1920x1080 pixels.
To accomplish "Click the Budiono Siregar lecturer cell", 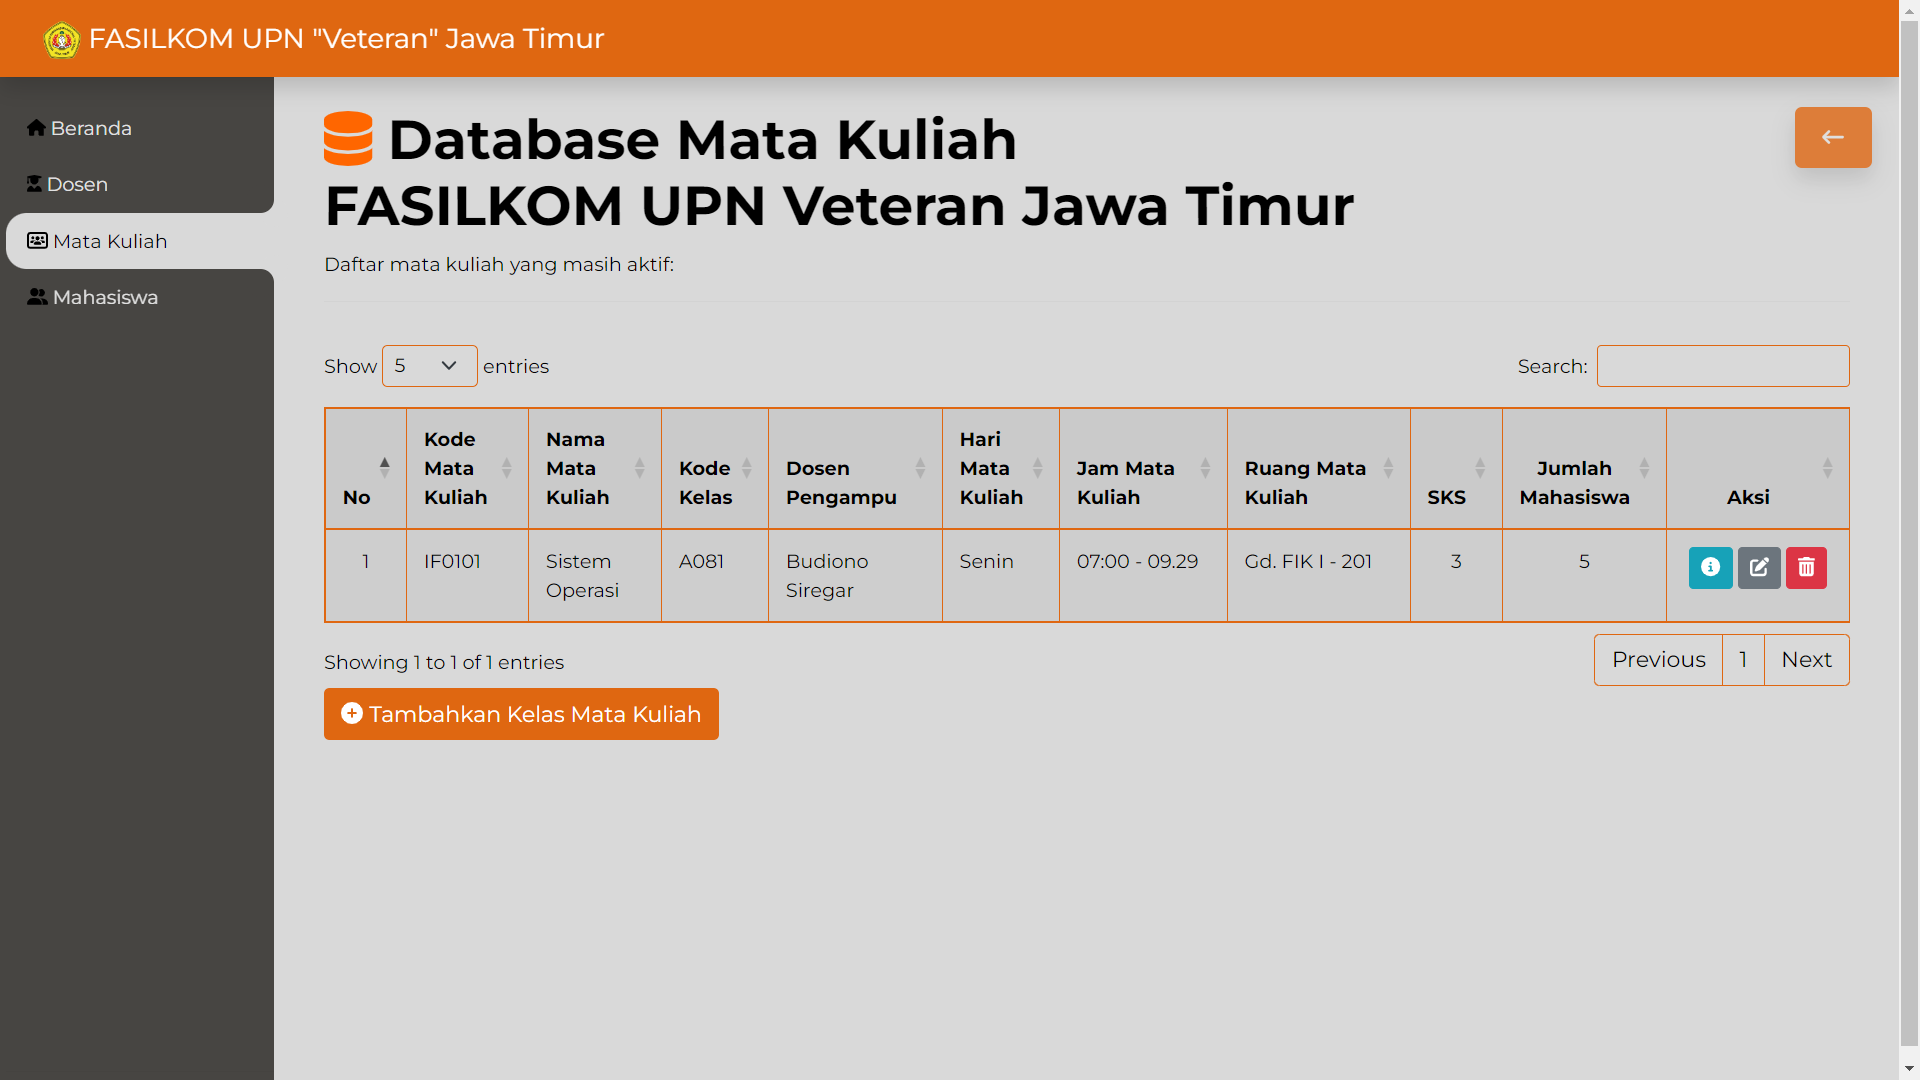I will [855, 576].
